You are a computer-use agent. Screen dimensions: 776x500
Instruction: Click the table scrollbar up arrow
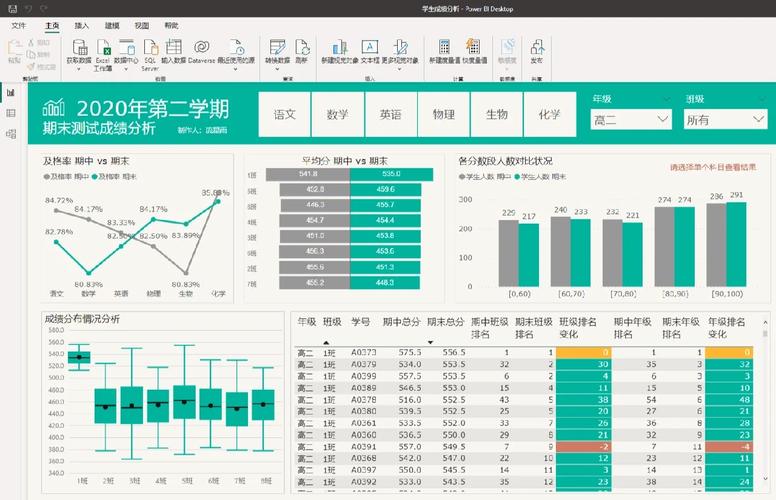(x=765, y=322)
